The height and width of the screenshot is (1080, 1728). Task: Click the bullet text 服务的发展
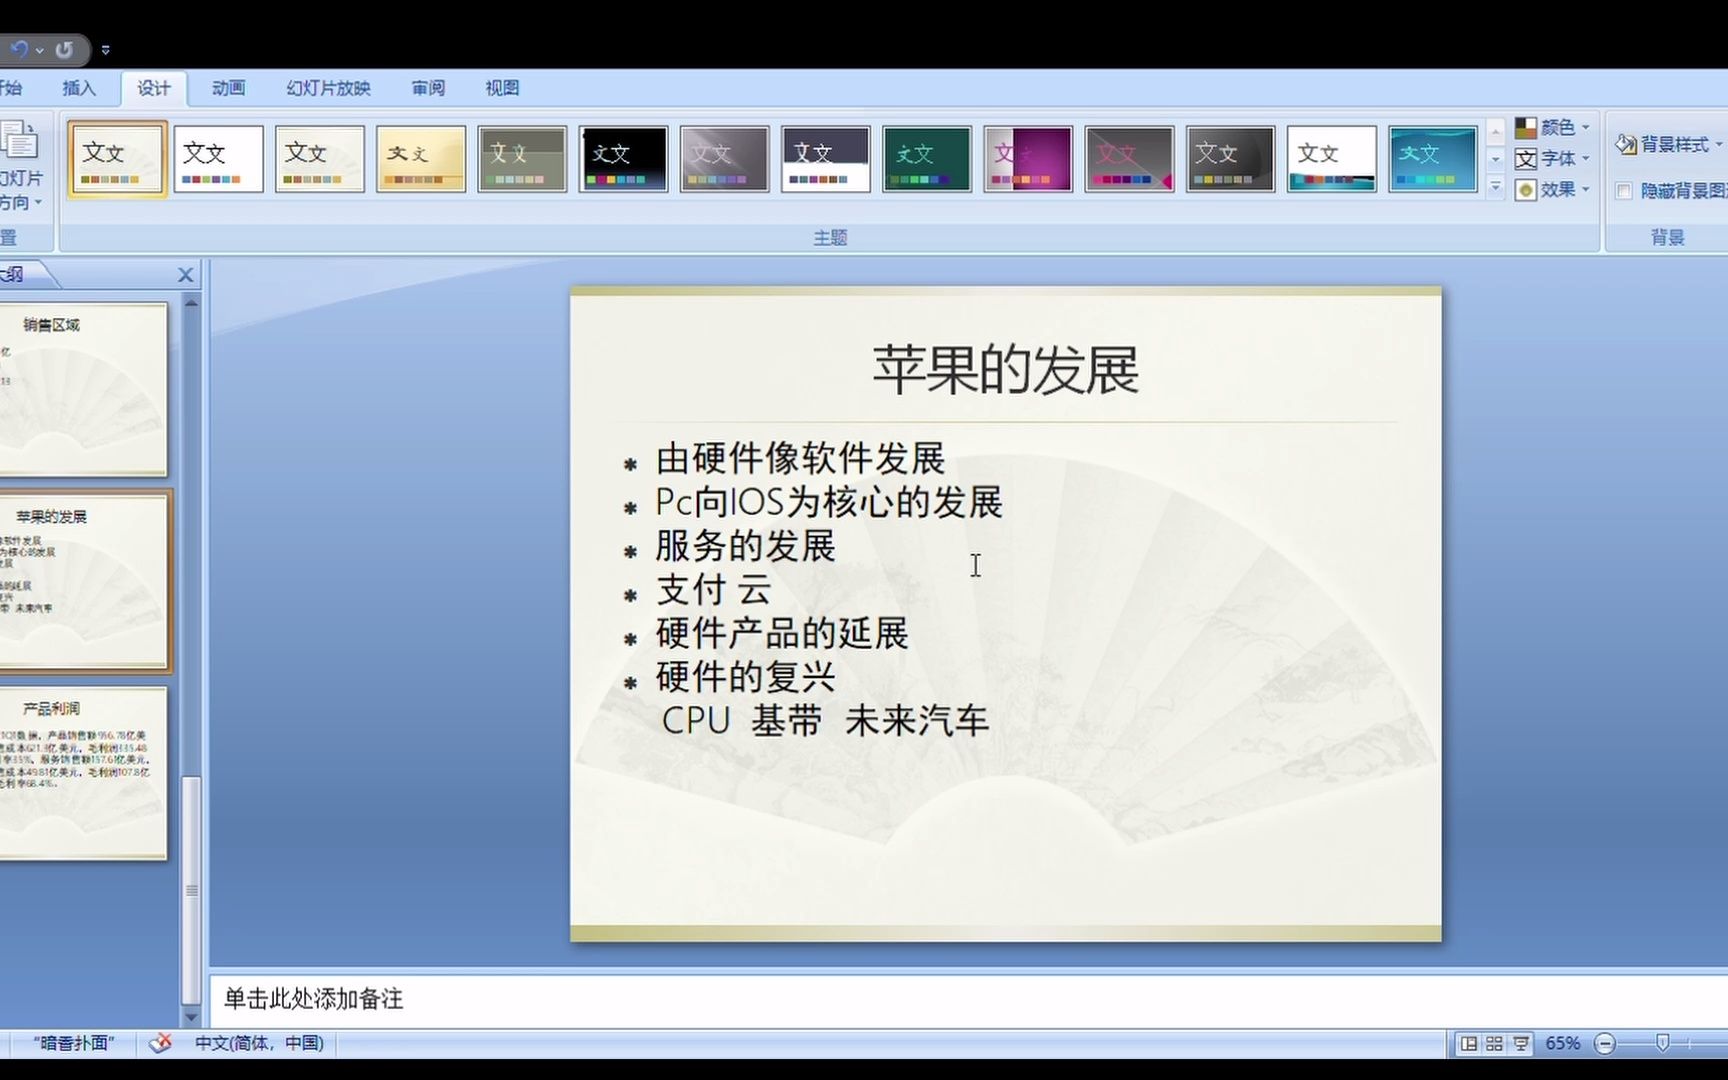click(x=745, y=546)
